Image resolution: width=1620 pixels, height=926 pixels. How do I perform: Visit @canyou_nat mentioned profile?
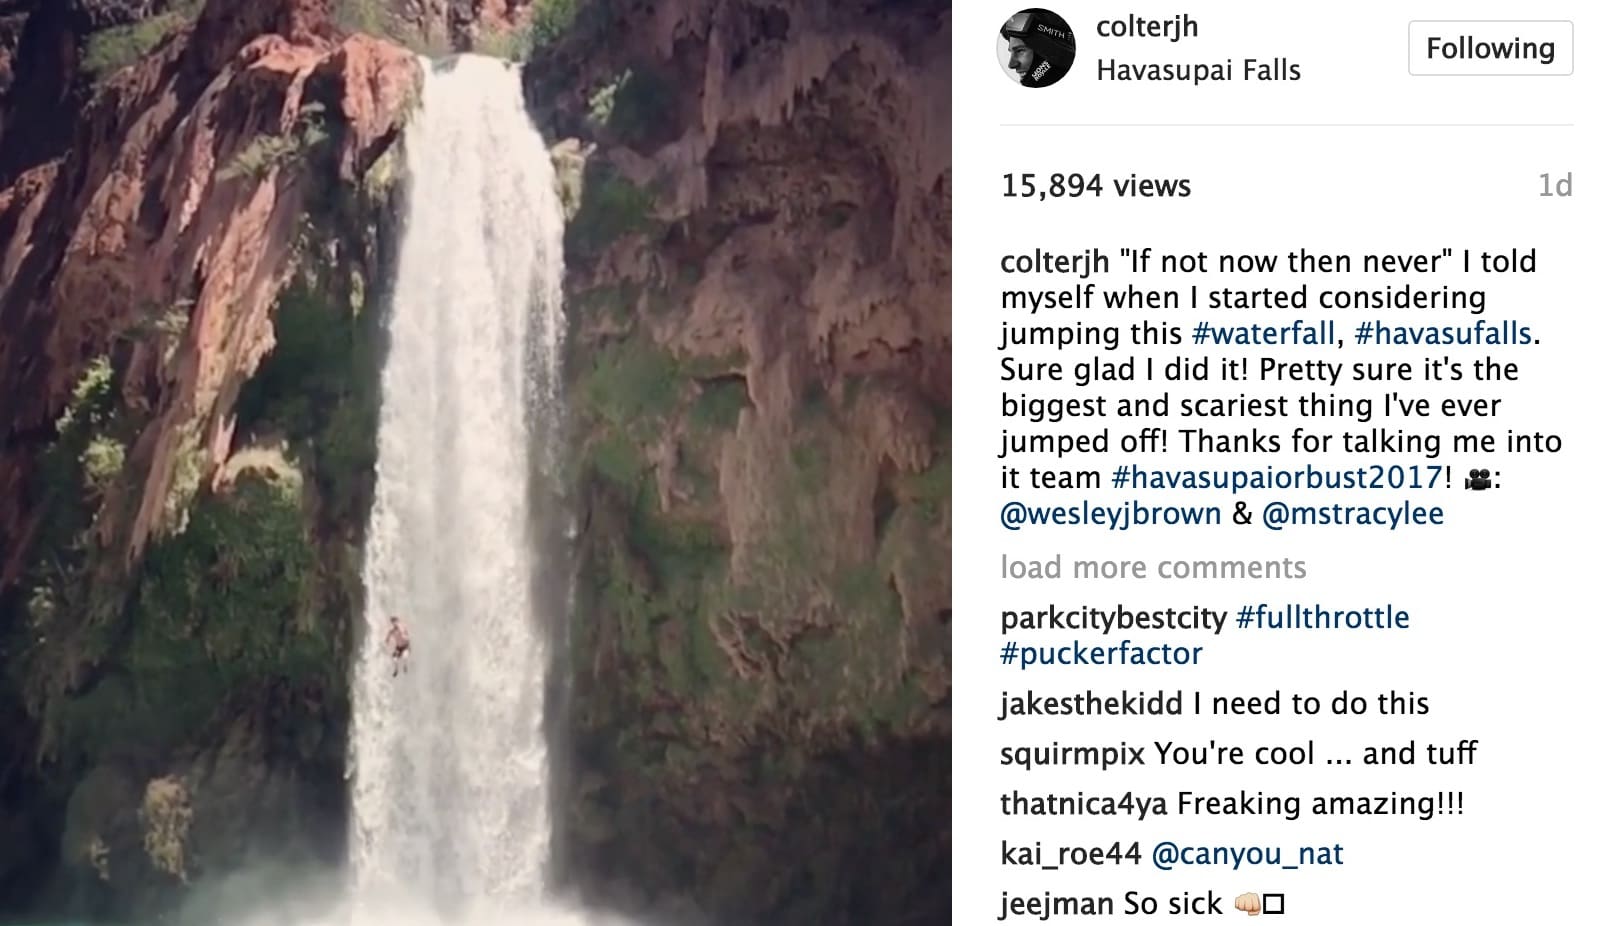tap(1247, 854)
